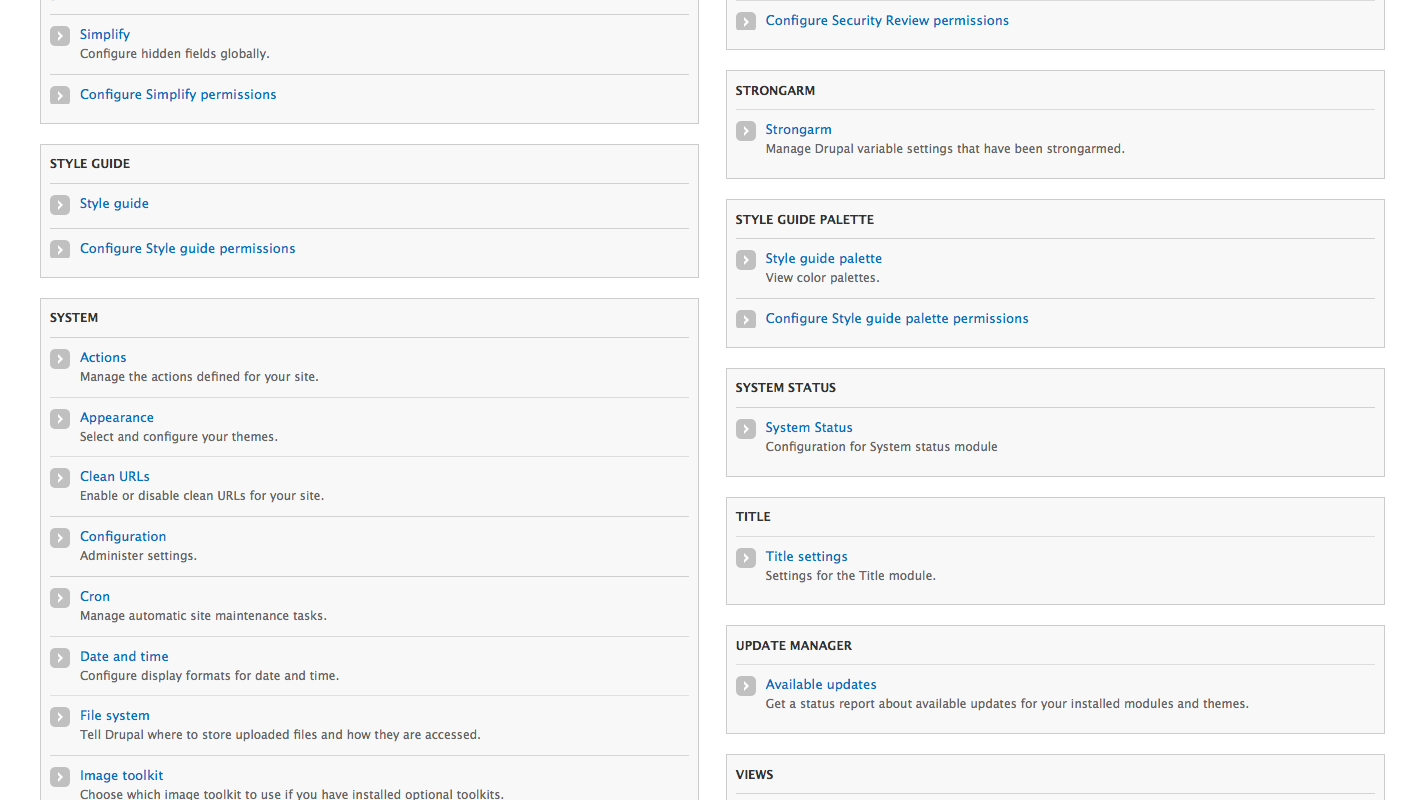Click 'Tell Drupal where to store uploaded files' text
Image resolution: width=1425 pixels, height=800 pixels.
coord(280,735)
